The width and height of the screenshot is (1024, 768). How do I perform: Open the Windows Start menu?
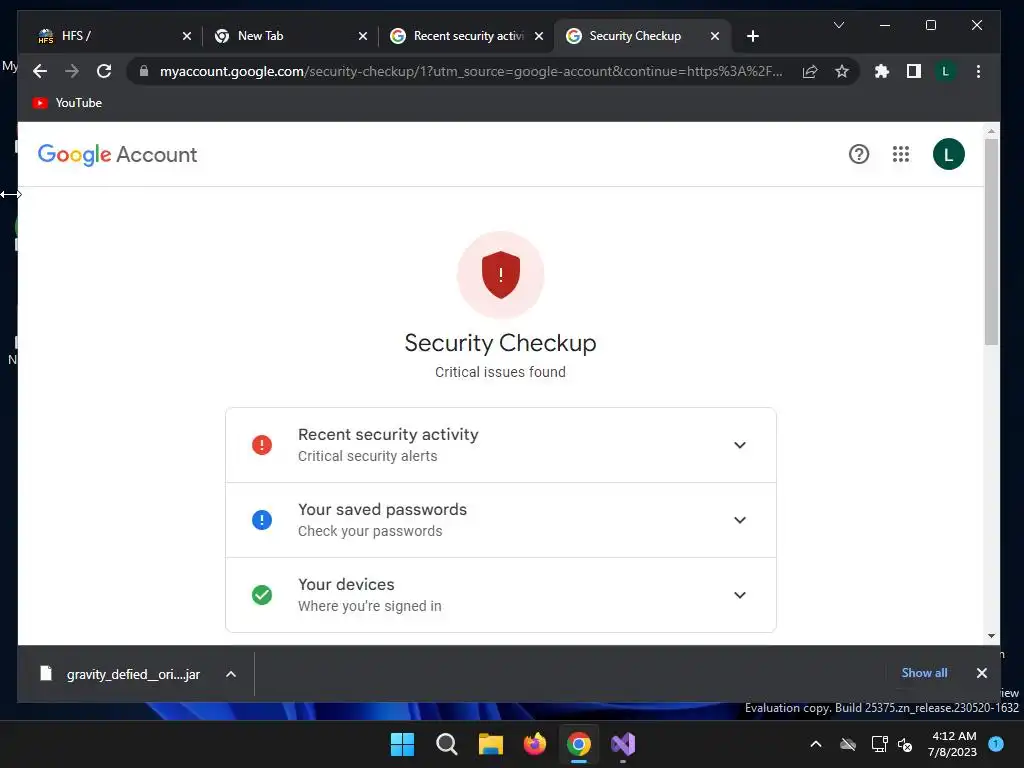pos(402,744)
